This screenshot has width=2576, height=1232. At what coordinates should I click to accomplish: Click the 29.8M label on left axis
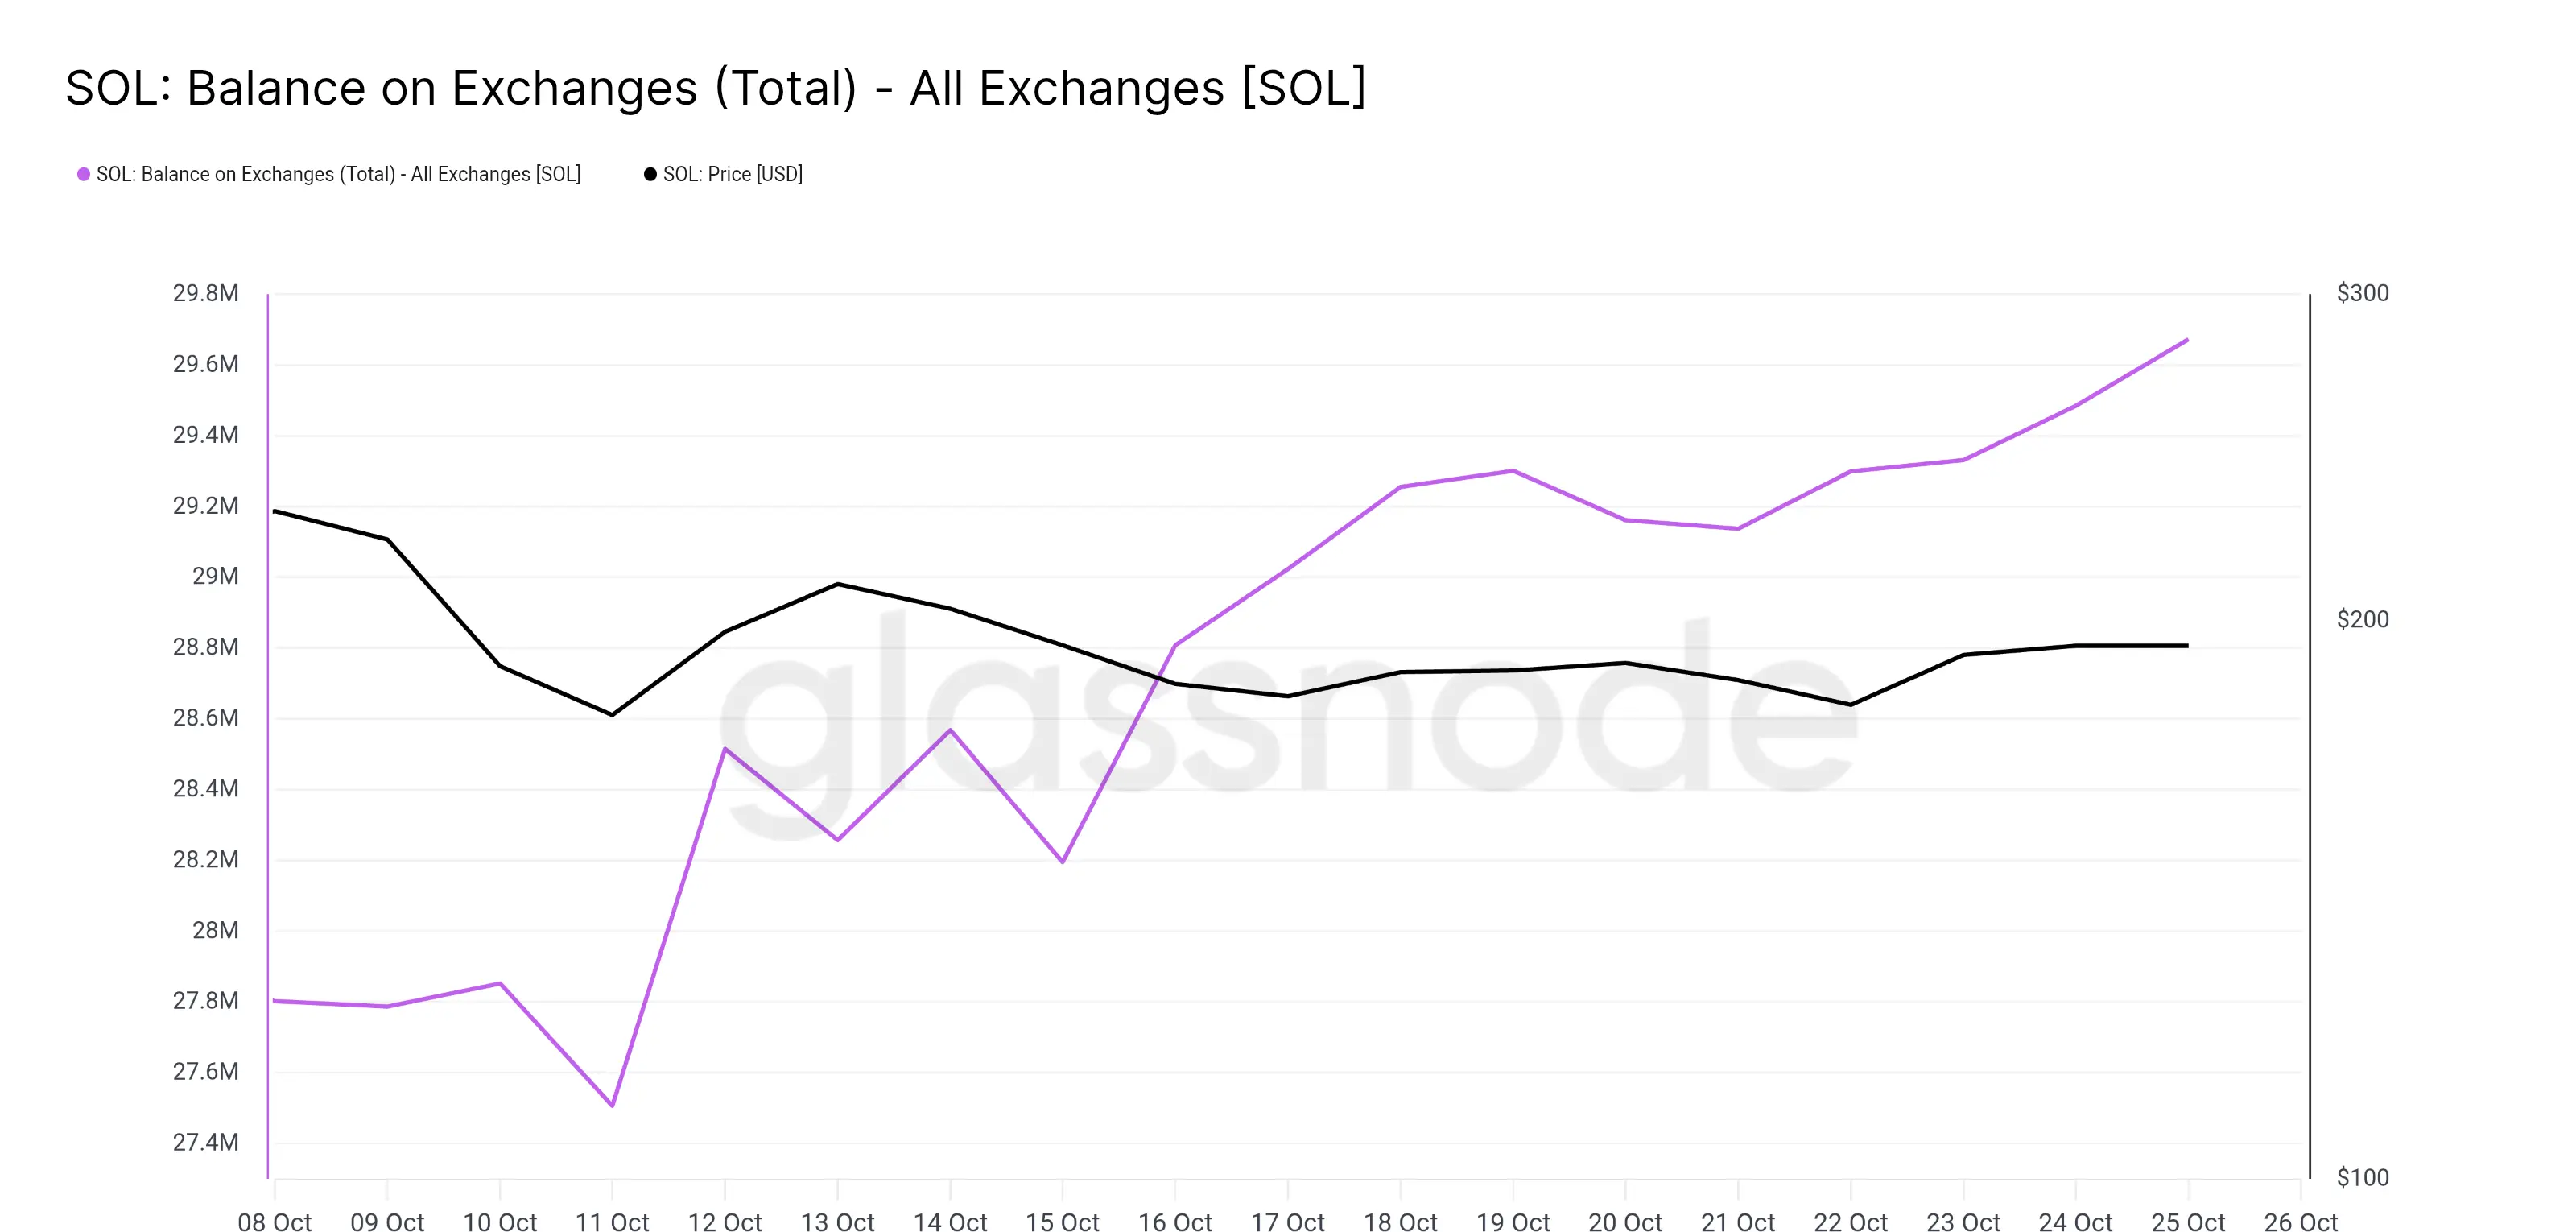point(205,293)
